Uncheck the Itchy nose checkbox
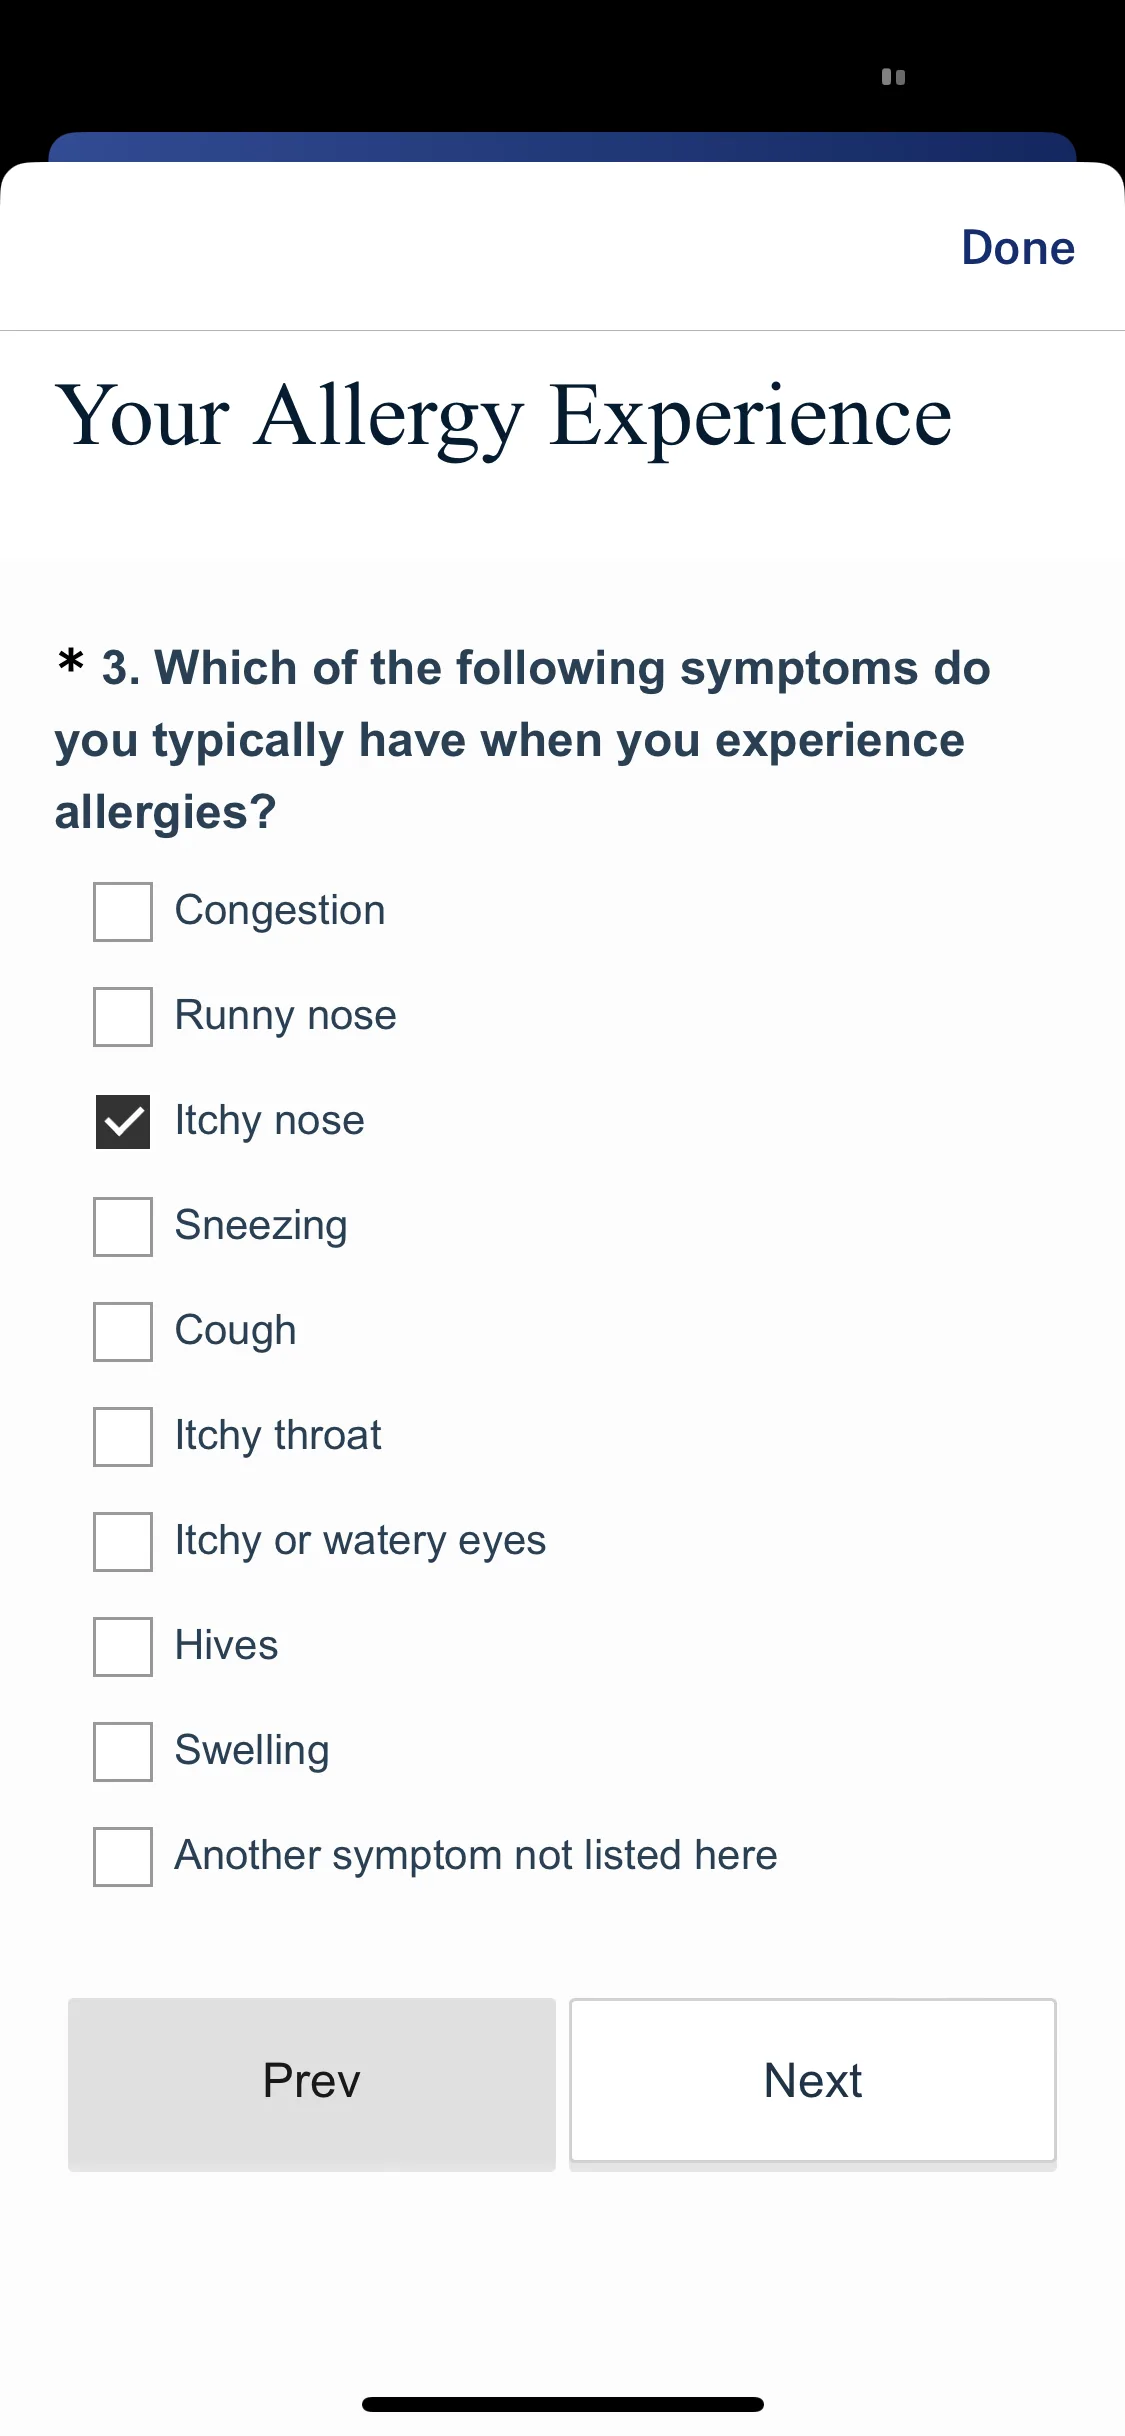This screenshot has height=2436, width=1125. [123, 1122]
